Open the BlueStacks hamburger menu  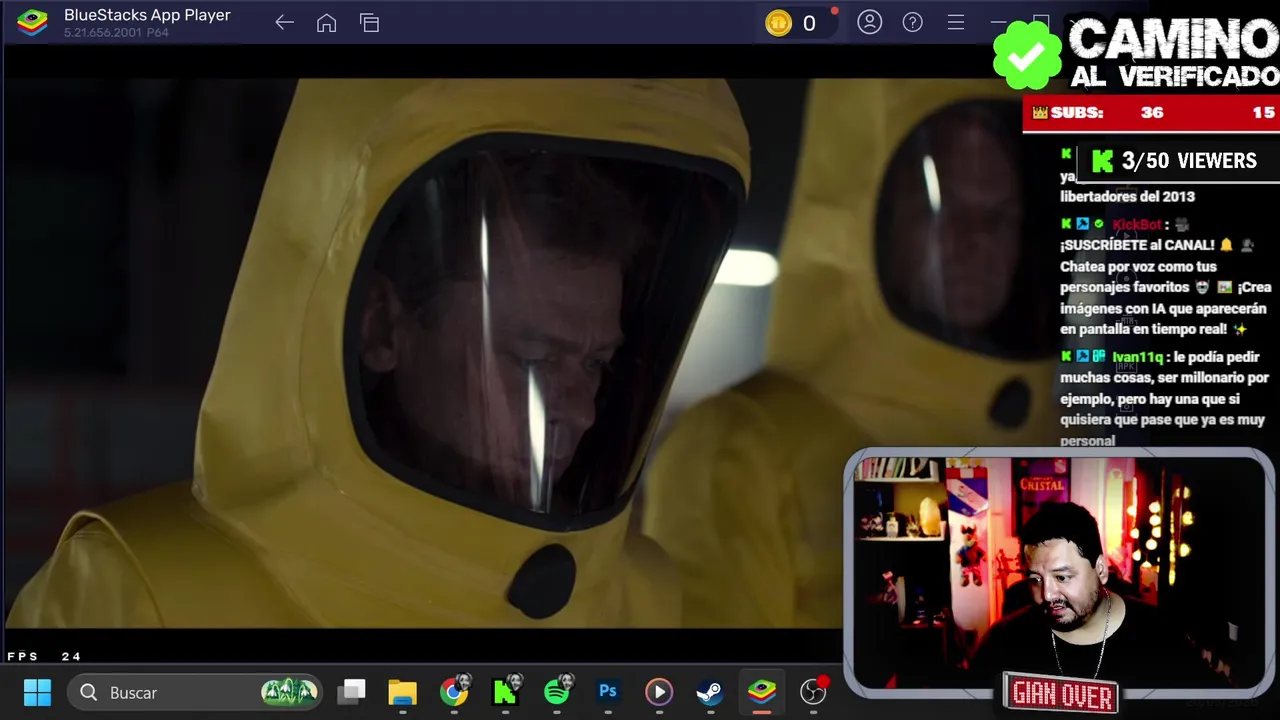tap(956, 22)
